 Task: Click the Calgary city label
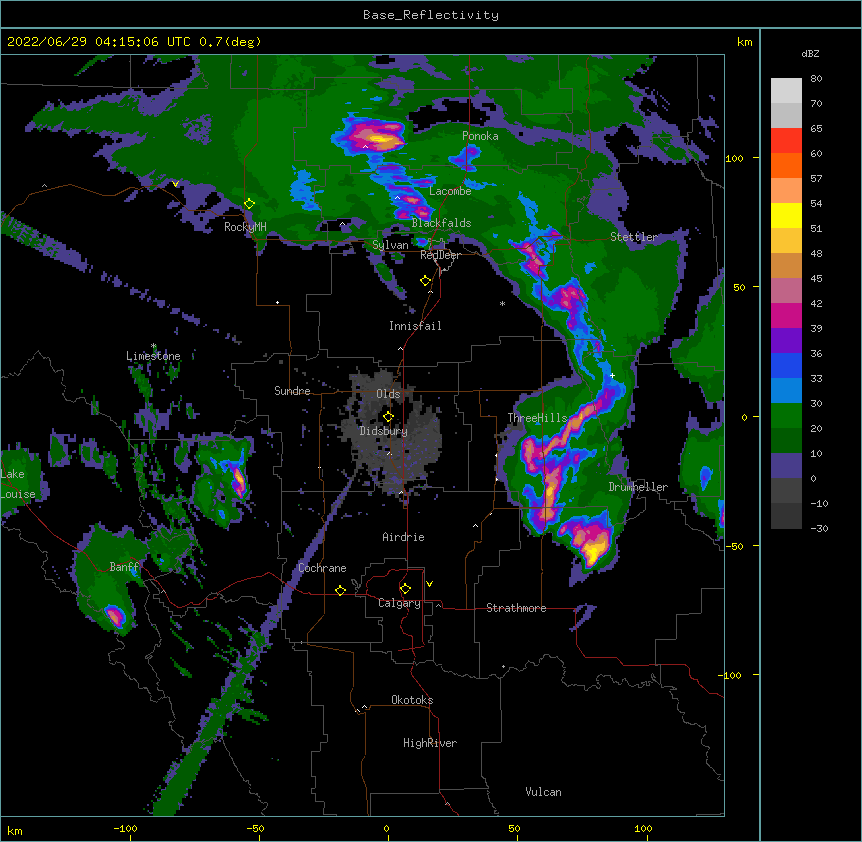[x=399, y=603]
